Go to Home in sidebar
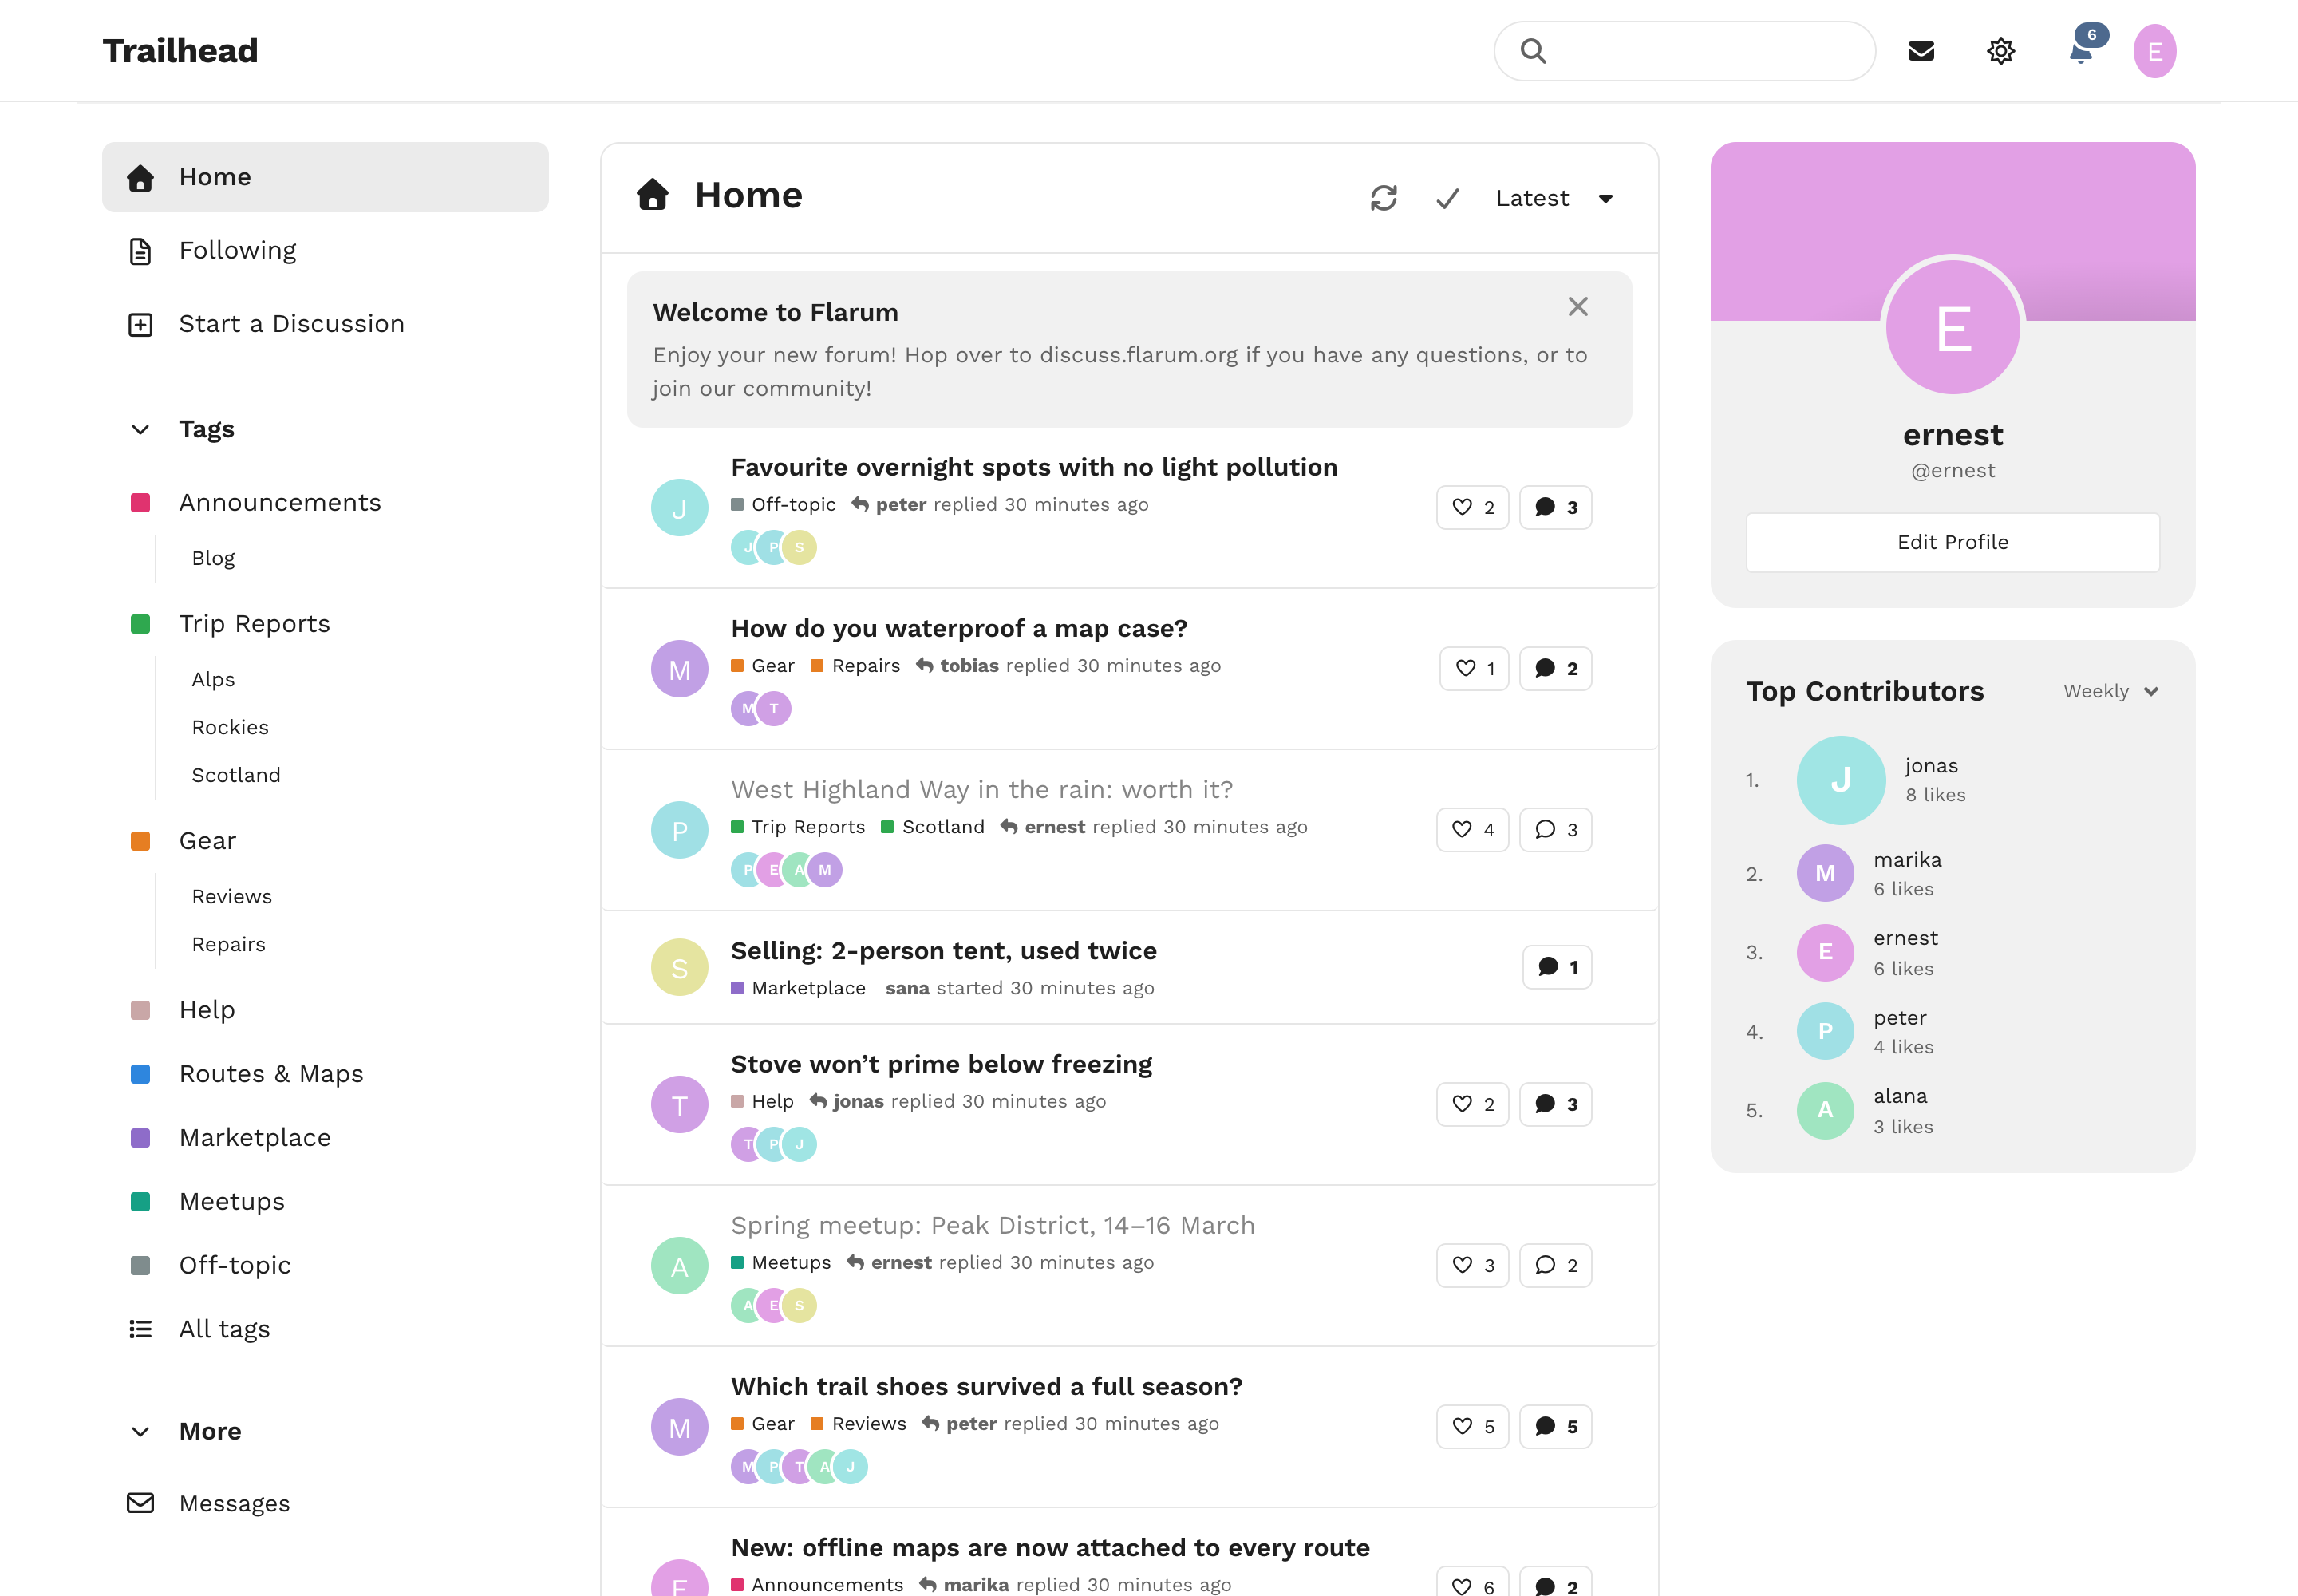The image size is (2298, 1596). (325, 177)
